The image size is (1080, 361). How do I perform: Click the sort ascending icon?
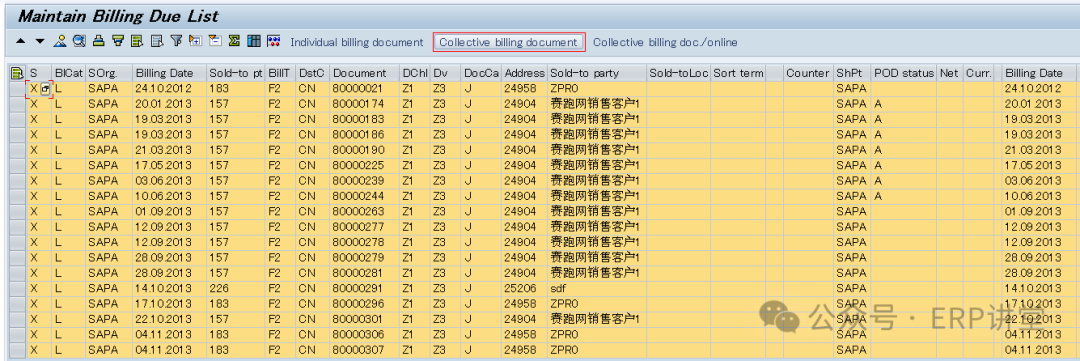98,41
